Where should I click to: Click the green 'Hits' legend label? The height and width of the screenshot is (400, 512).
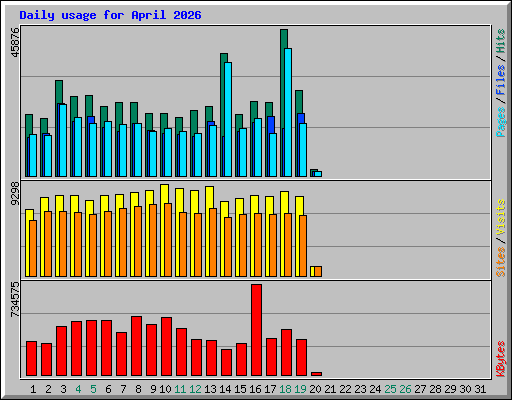pyautogui.click(x=500, y=41)
